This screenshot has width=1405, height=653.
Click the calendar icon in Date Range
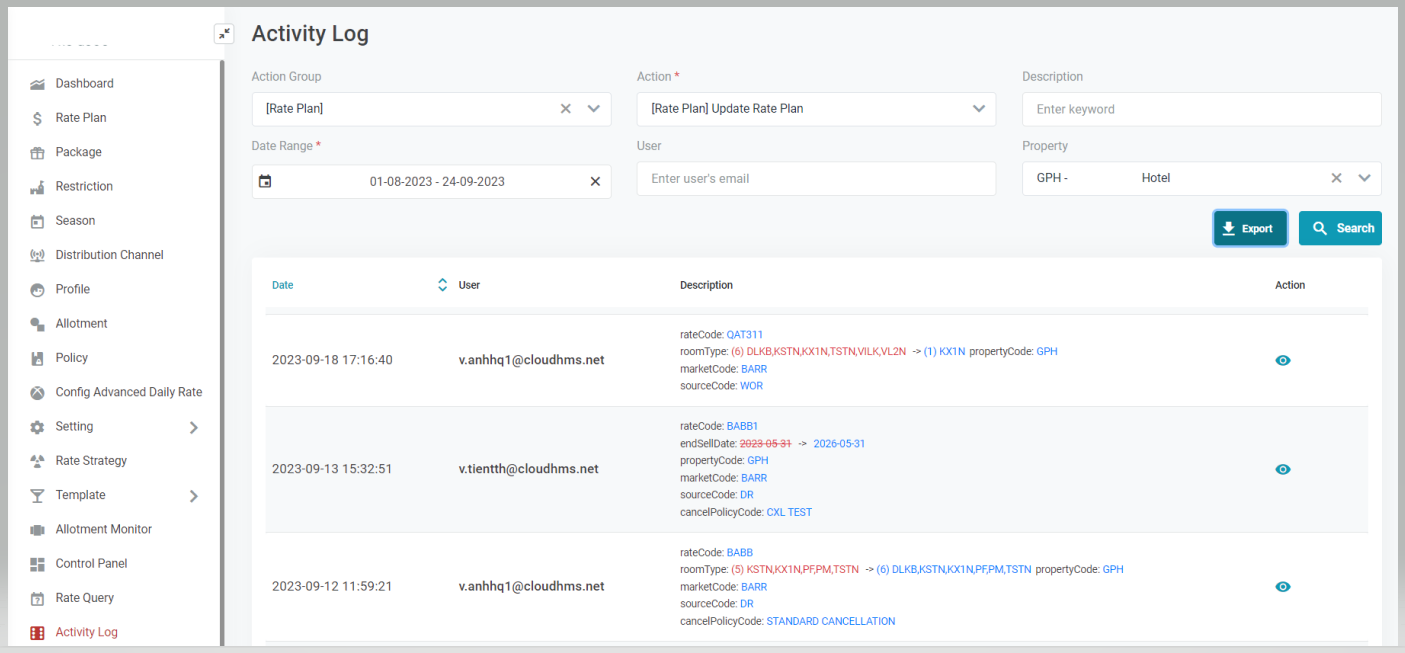[265, 182]
